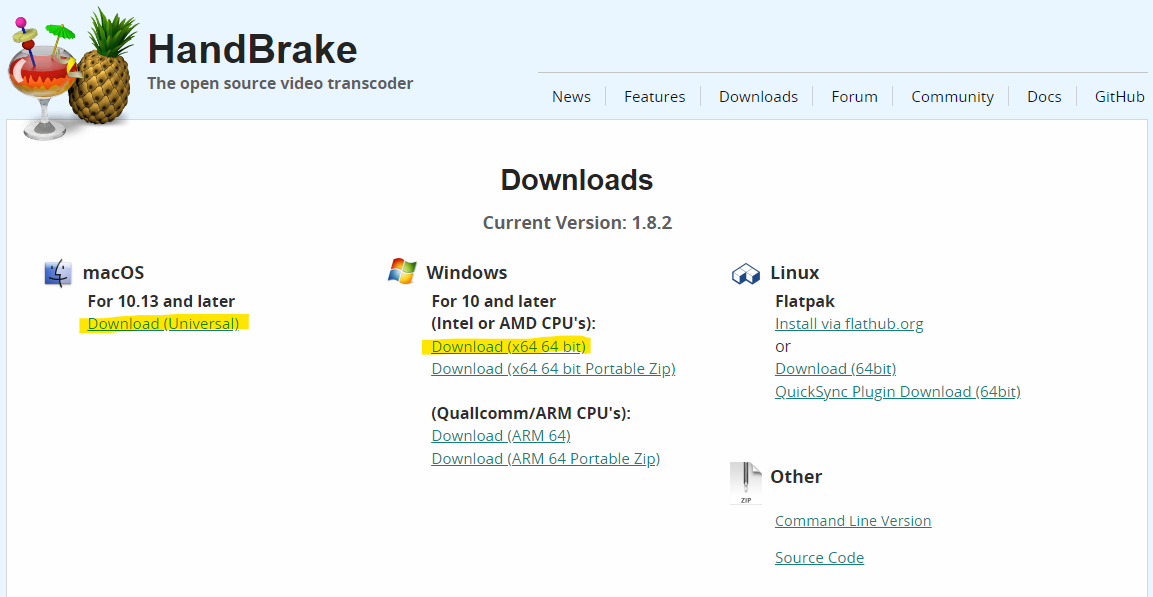Screen dimensions: 1153x597
Task: Click the '(Quallcomm/ARM CPU's):' label
Action: point(531,413)
